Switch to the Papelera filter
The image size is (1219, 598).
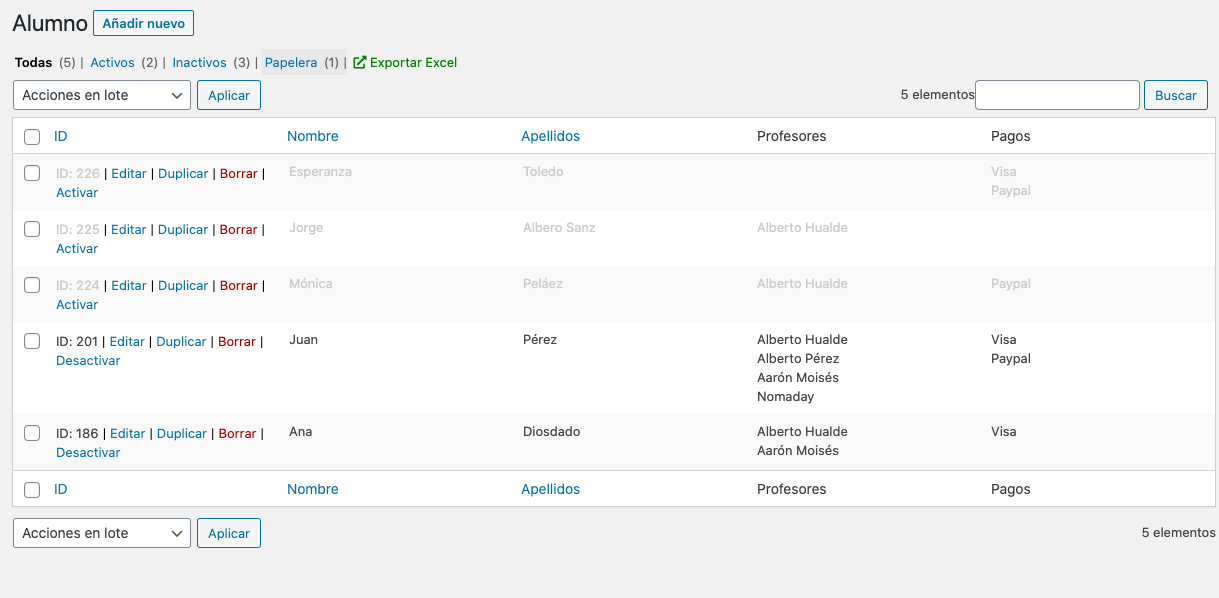coord(291,62)
